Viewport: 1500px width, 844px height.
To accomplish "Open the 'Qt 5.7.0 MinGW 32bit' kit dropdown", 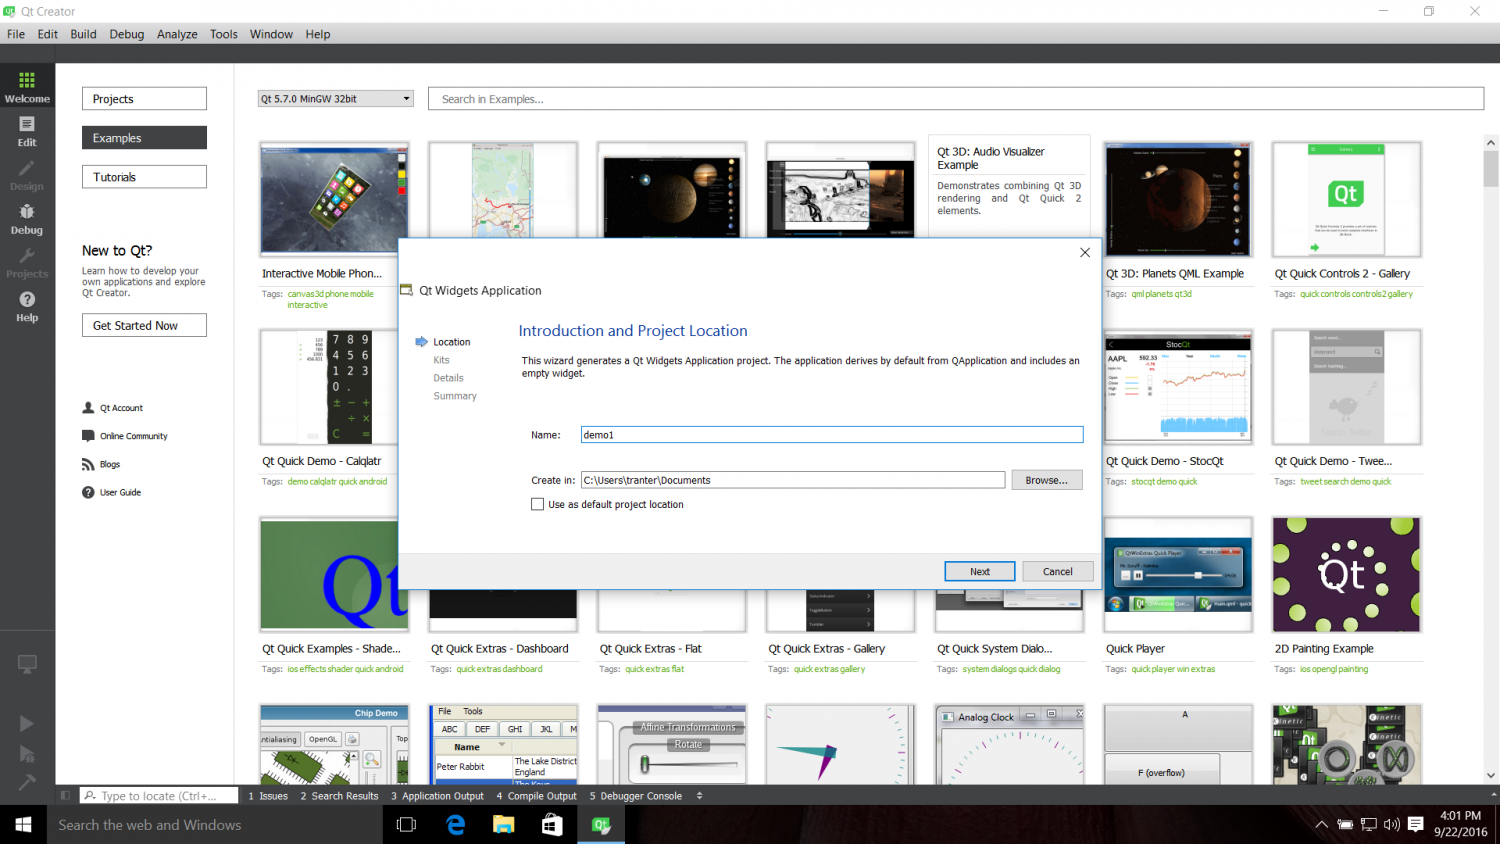I will (x=335, y=98).
